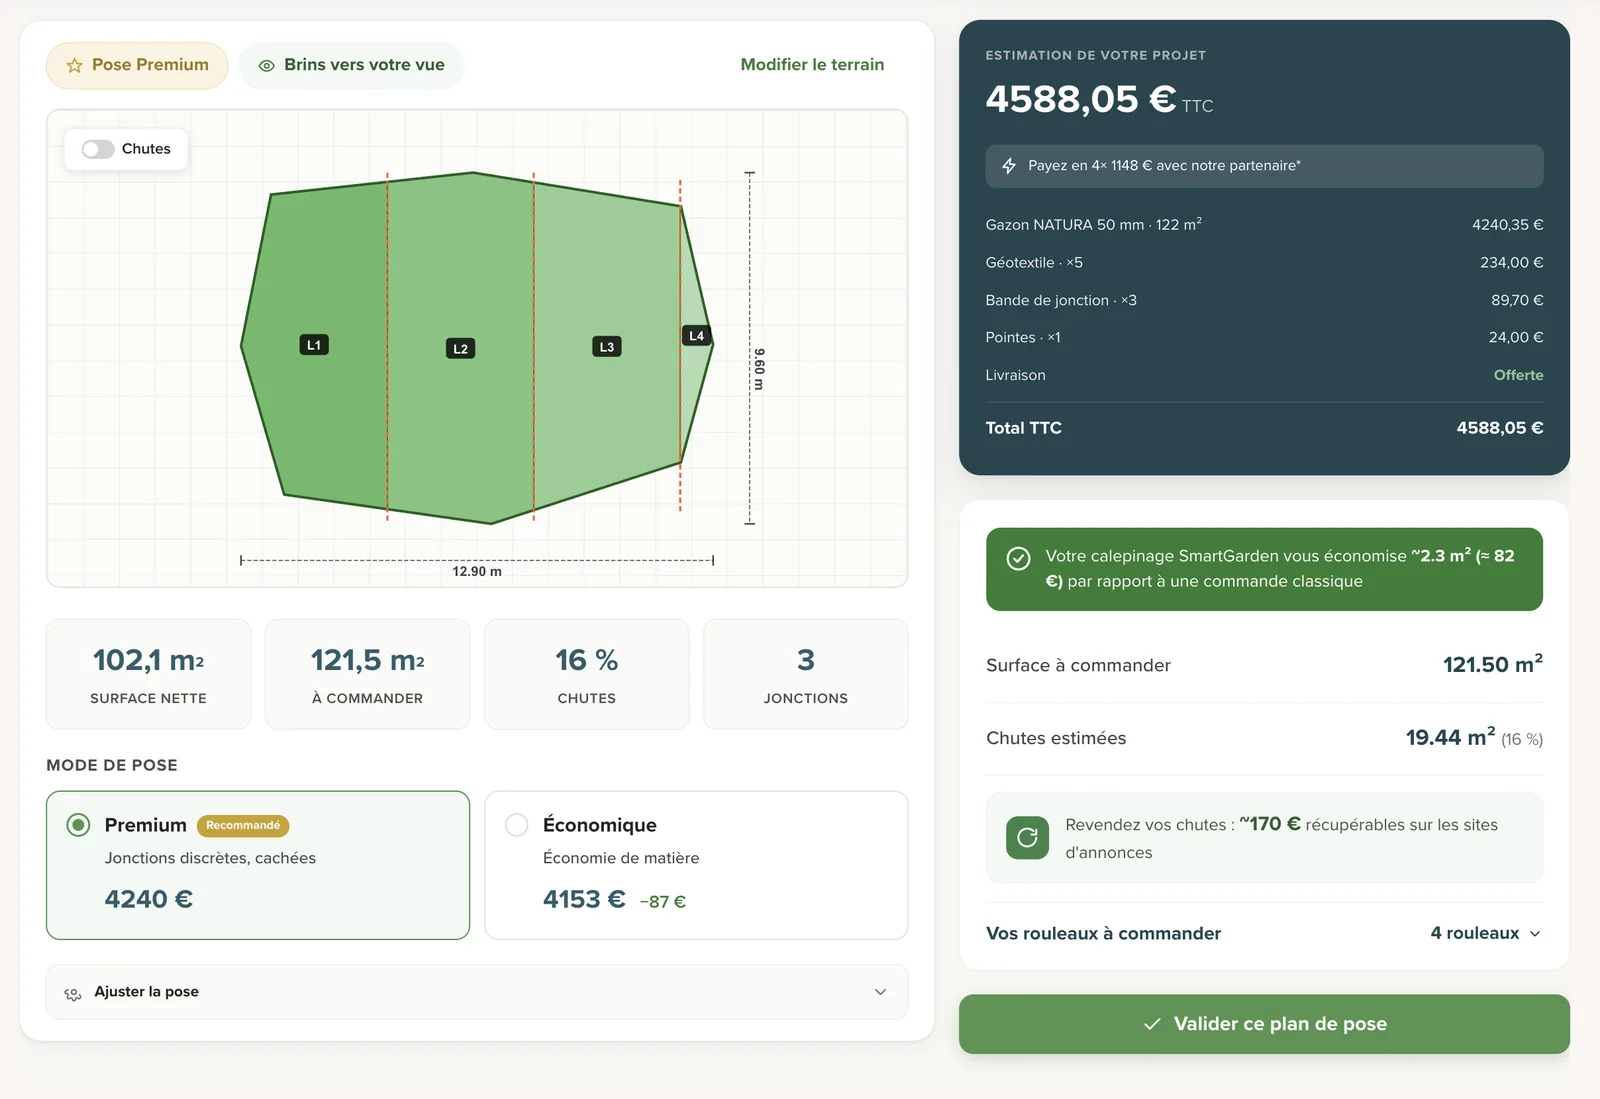The image size is (1600, 1099).
Task: Click the Pointes ×1 line item
Action: coord(1264,338)
